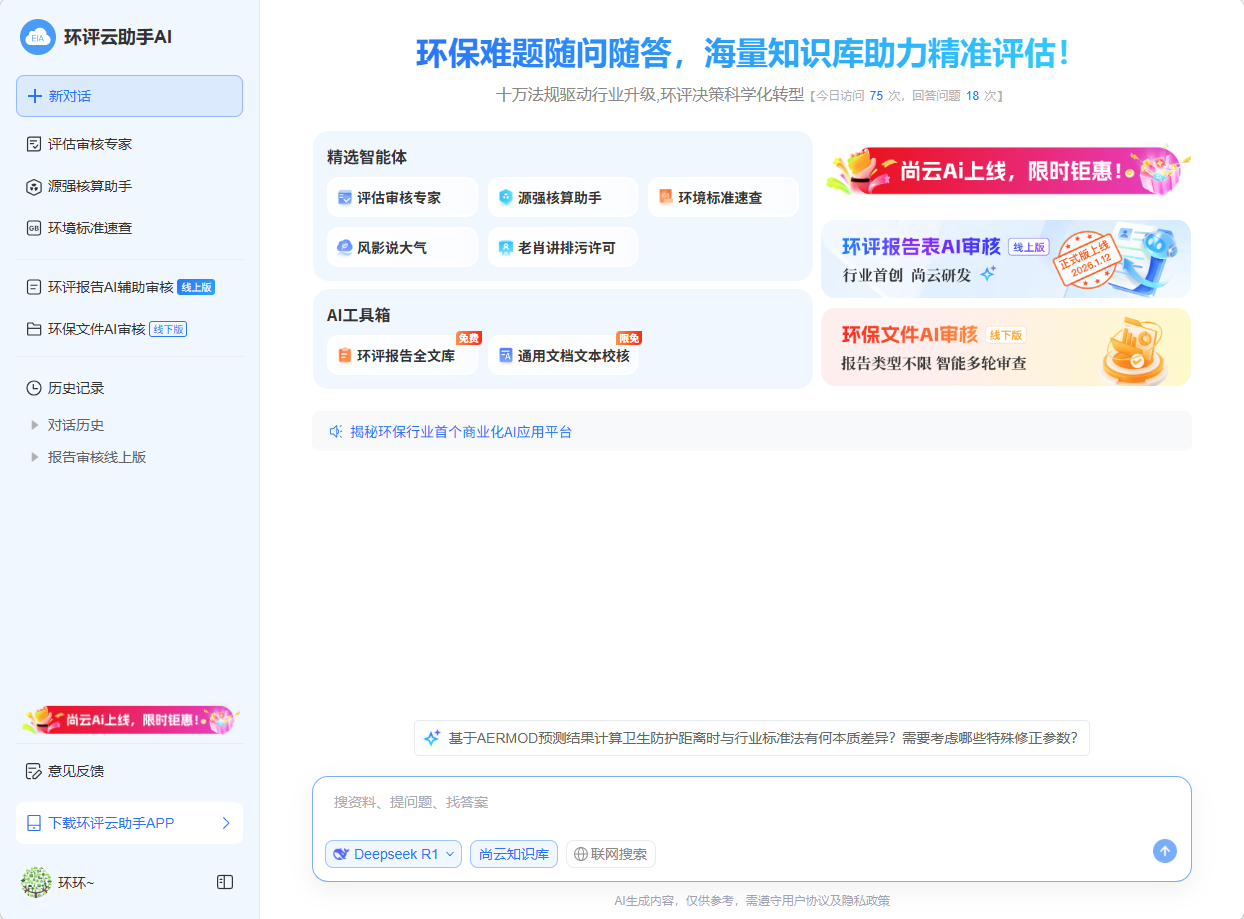Click the 环评报告表AI审核 banner
The height and width of the screenshot is (919, 1244).
click(1005, 259)
